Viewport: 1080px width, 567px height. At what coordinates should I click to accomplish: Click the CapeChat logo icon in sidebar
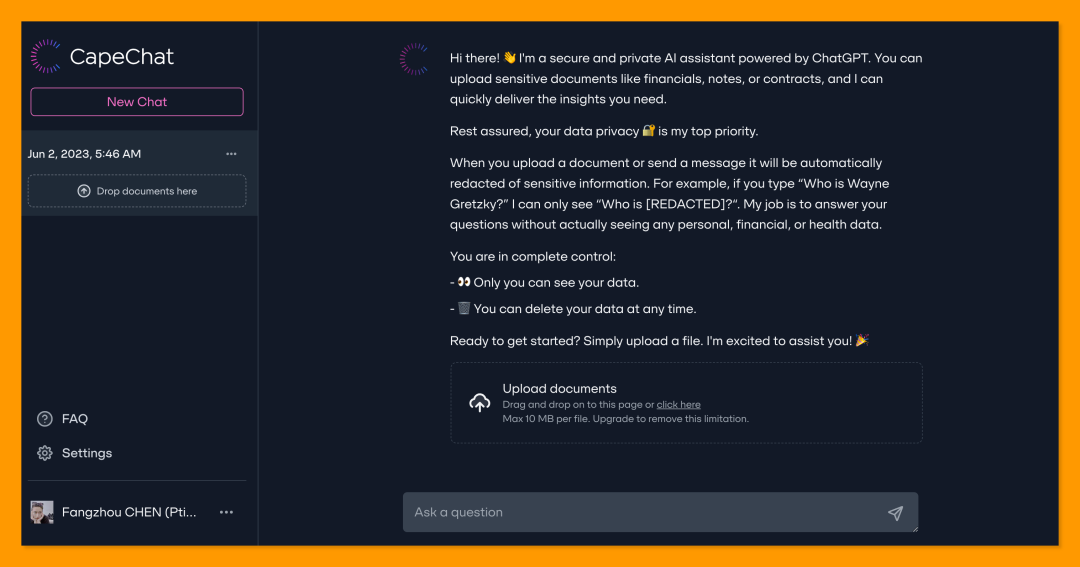46,56
